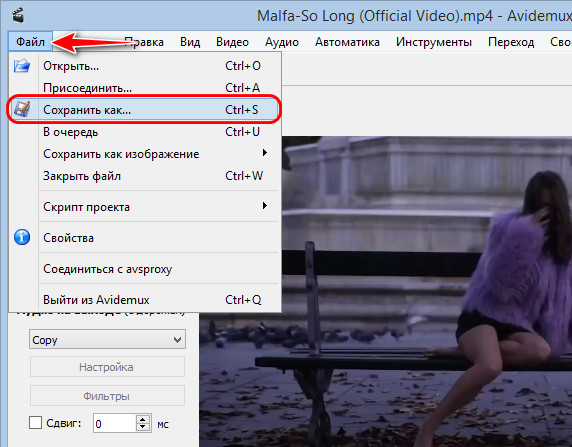Click the Avidemux clapperboard app icon

[x=18, y=16]
